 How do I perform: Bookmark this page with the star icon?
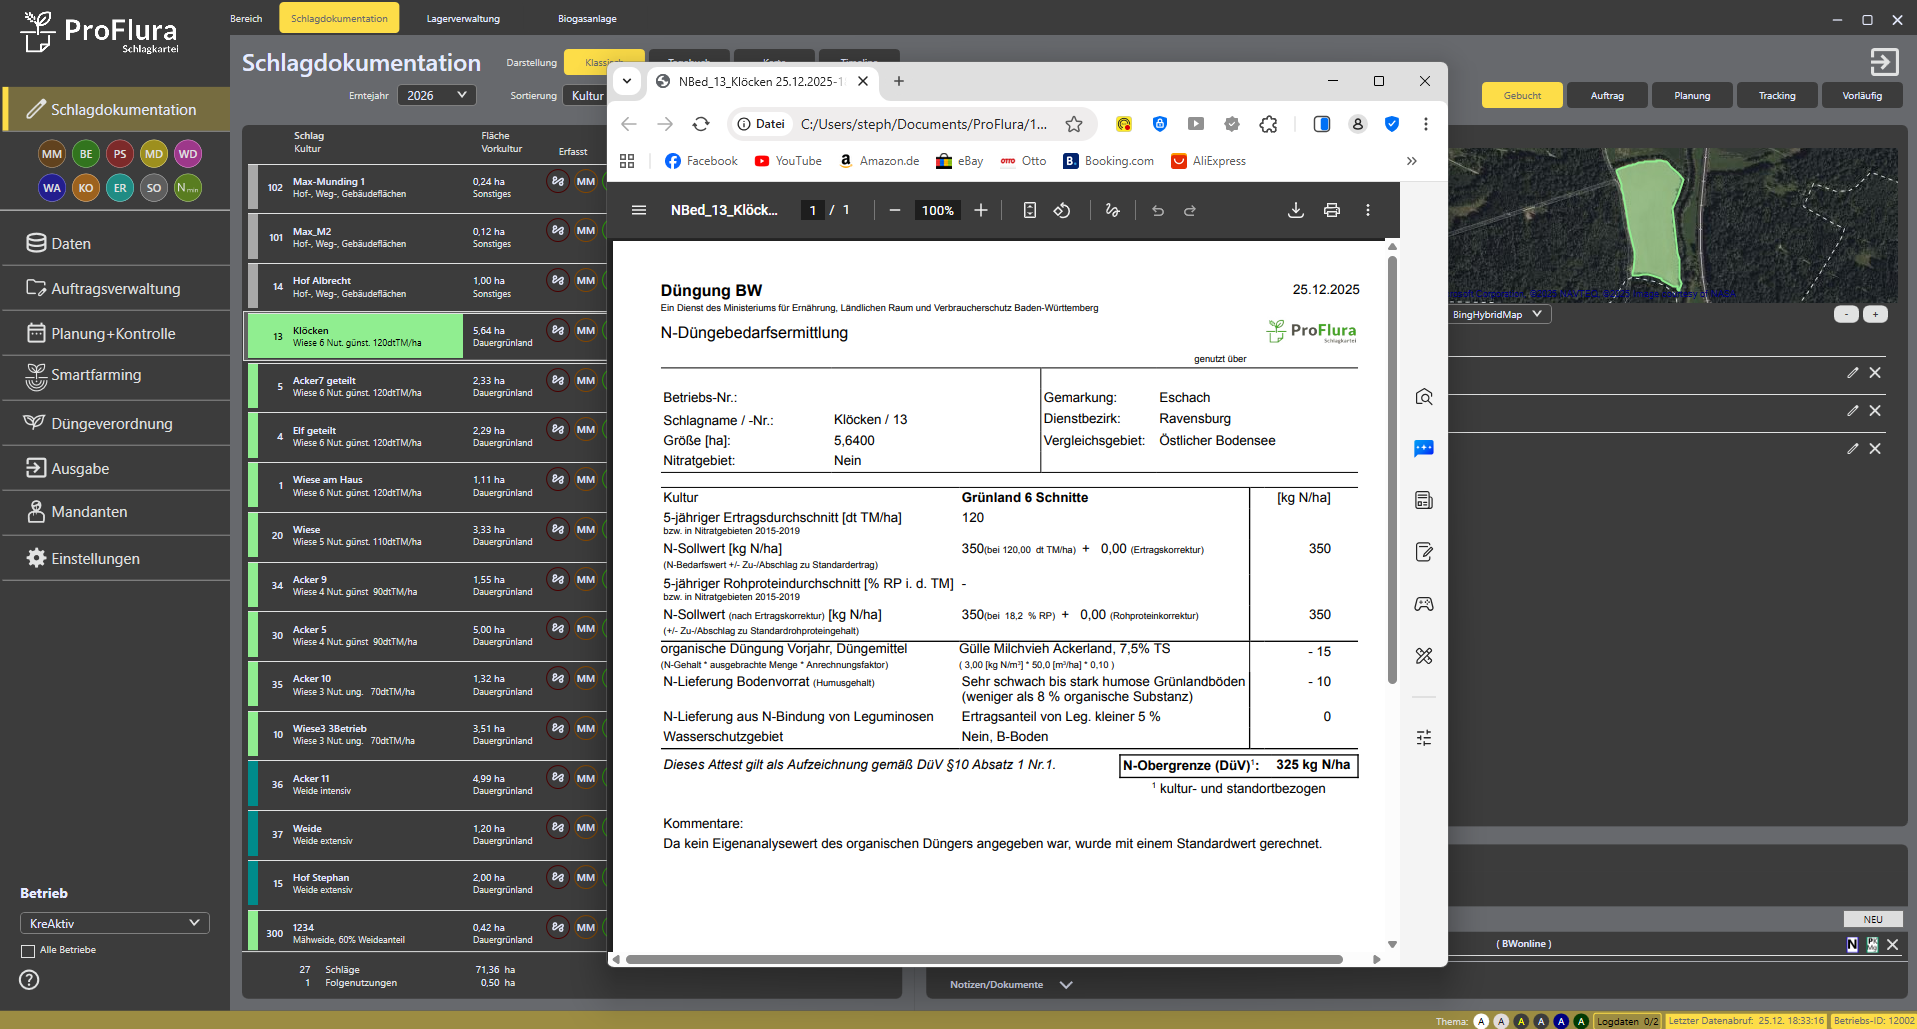(1074, 124)
